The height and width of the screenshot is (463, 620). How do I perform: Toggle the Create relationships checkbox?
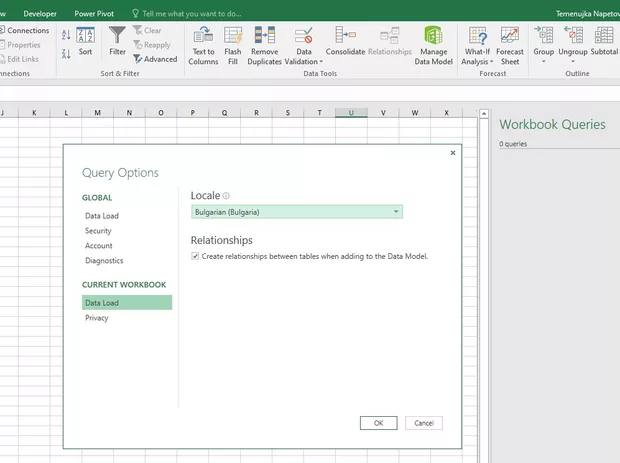[195, 256]
